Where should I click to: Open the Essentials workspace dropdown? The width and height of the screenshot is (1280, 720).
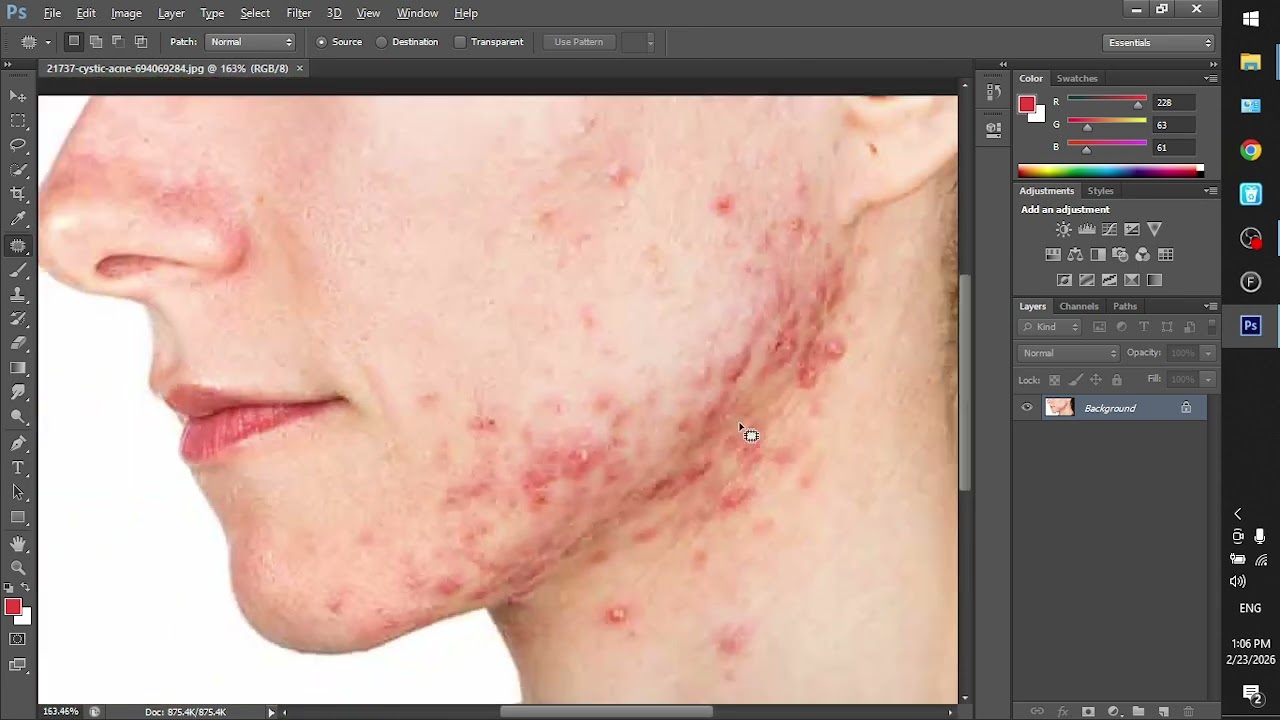pyautogui.click(x=1159, y=42)
